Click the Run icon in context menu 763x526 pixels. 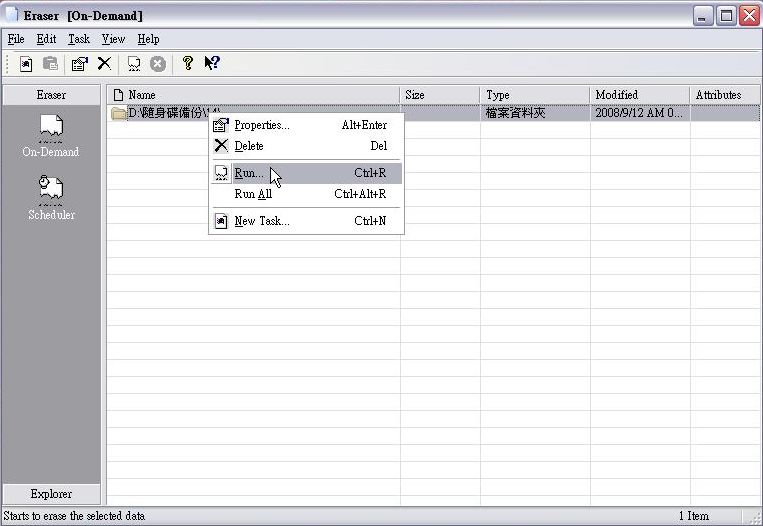coord(221,173)
